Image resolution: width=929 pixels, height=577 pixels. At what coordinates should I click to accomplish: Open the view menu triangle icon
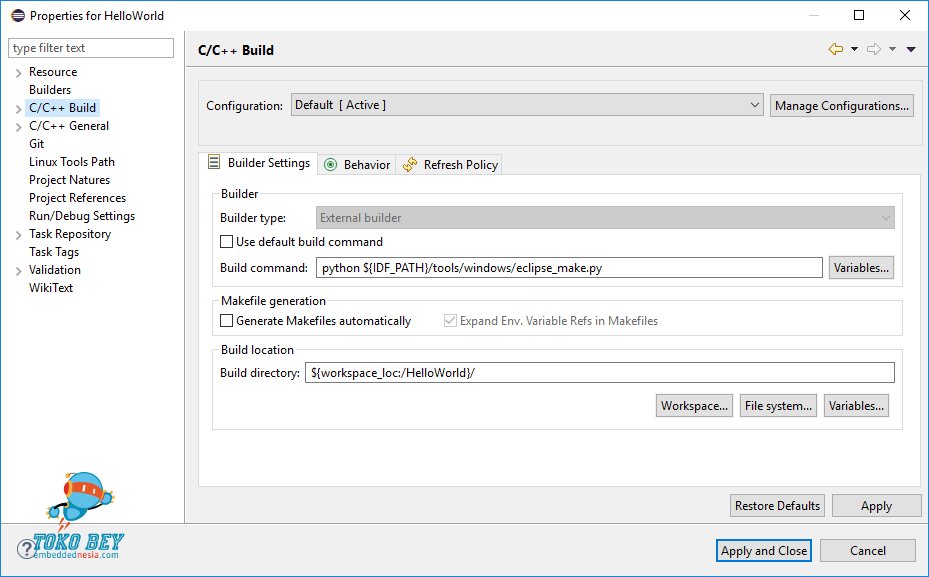(911, 50)
